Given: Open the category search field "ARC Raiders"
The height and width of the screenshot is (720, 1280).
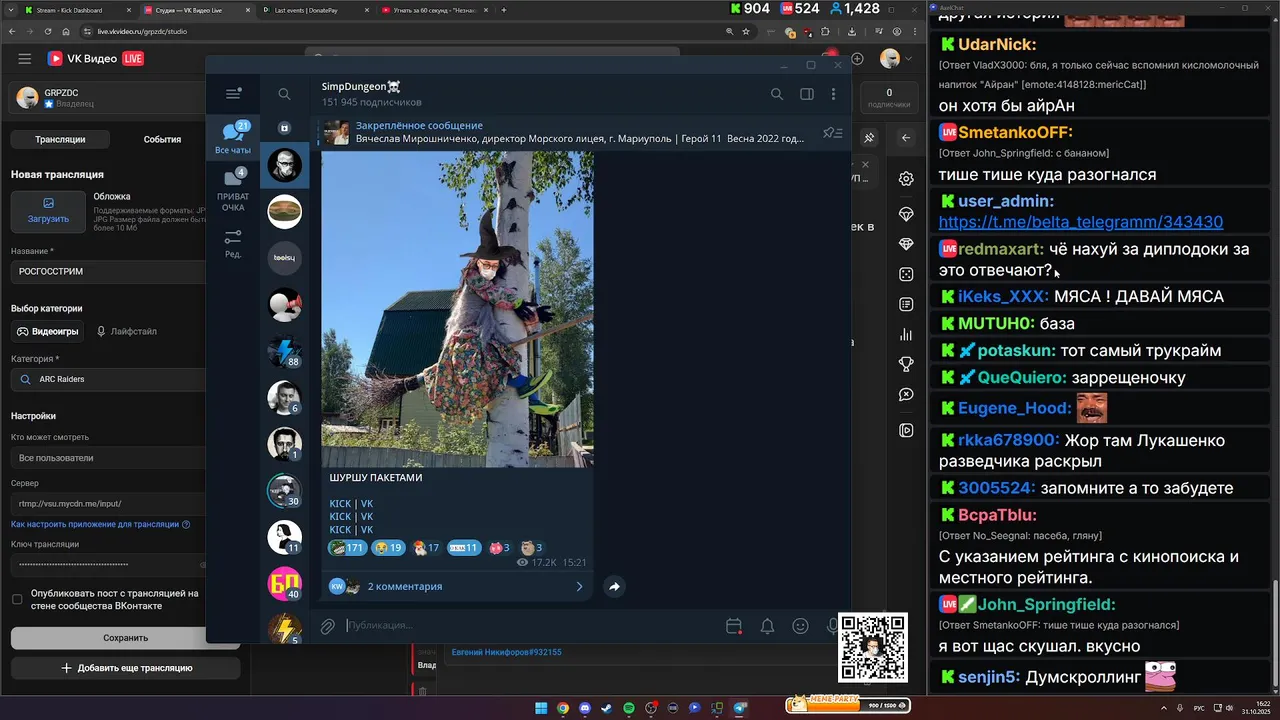Looking at the screenshot, I should pos(108,379).
